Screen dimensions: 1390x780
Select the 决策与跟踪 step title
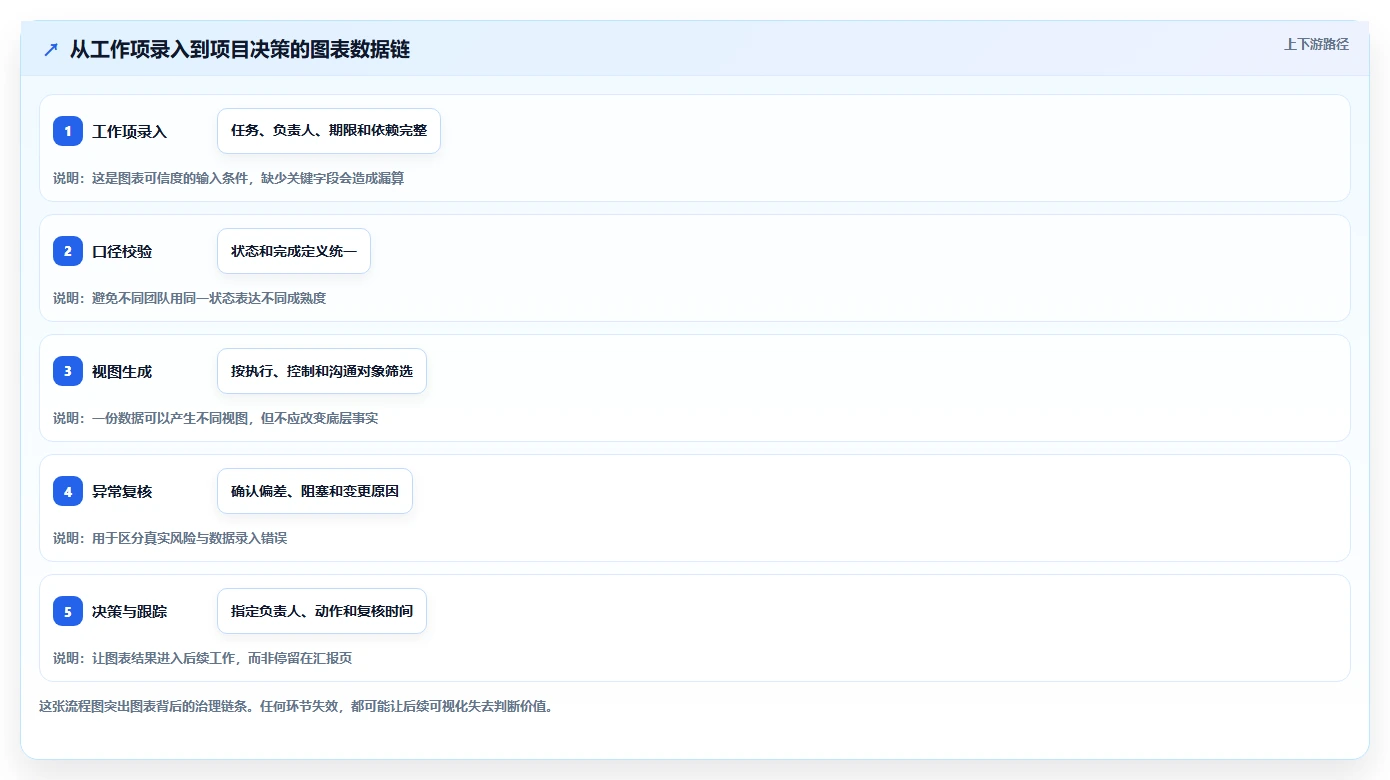tap(129, 611)
